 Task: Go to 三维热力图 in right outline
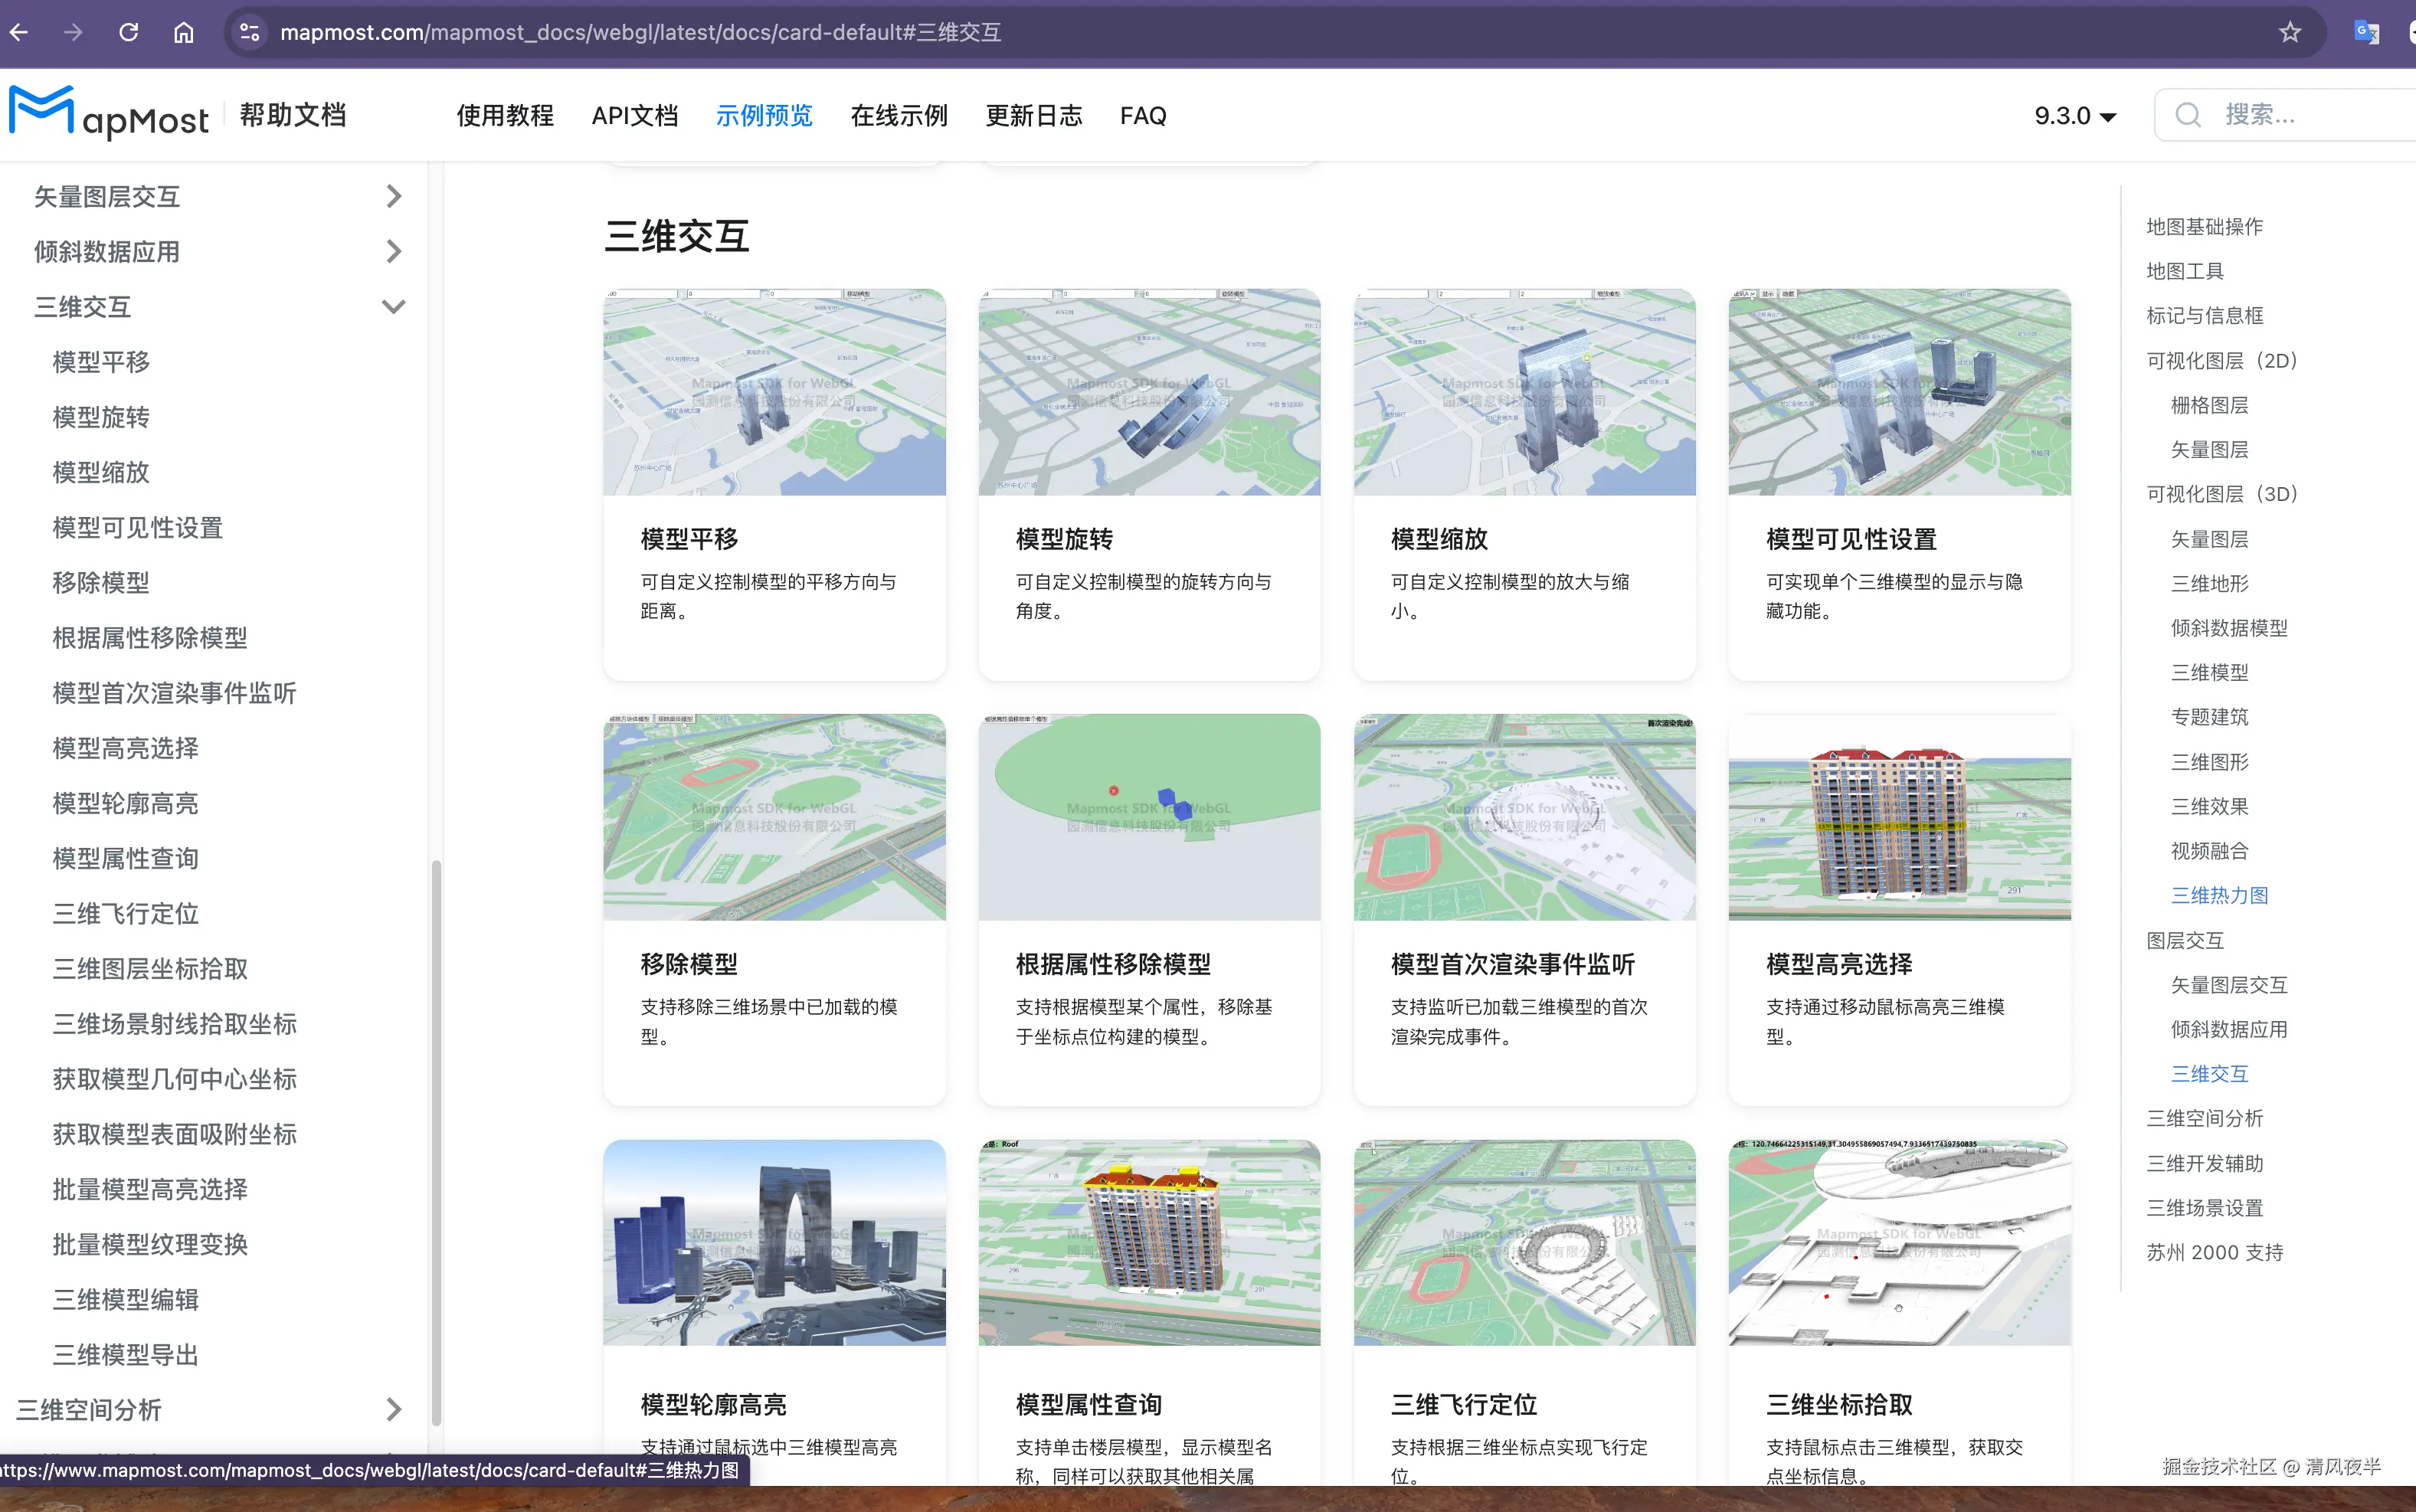(2218, 895)
